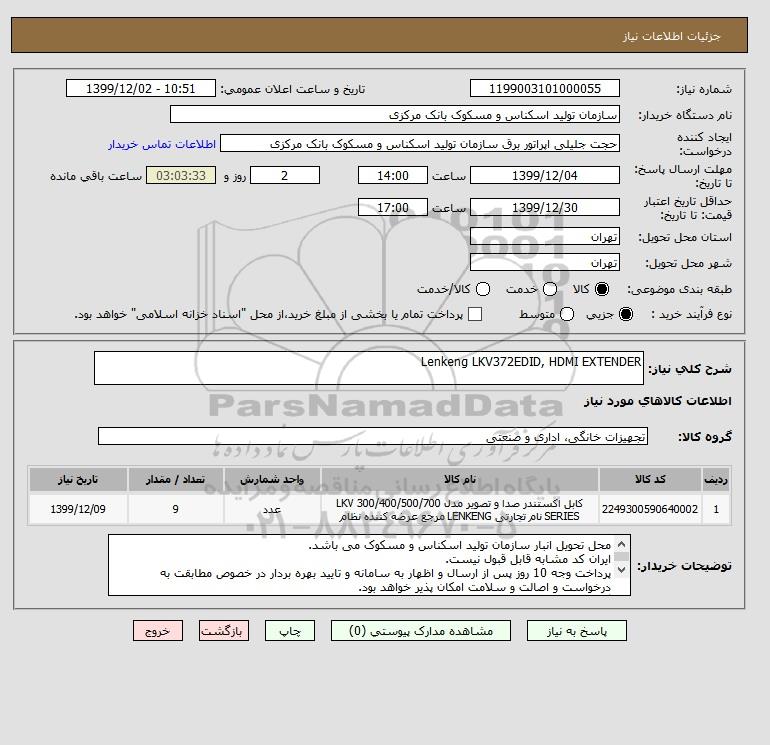The height and width of the screenshot is (745, 770).
Task: Click the row number 1 cell
Action: (x=716, y=509)
